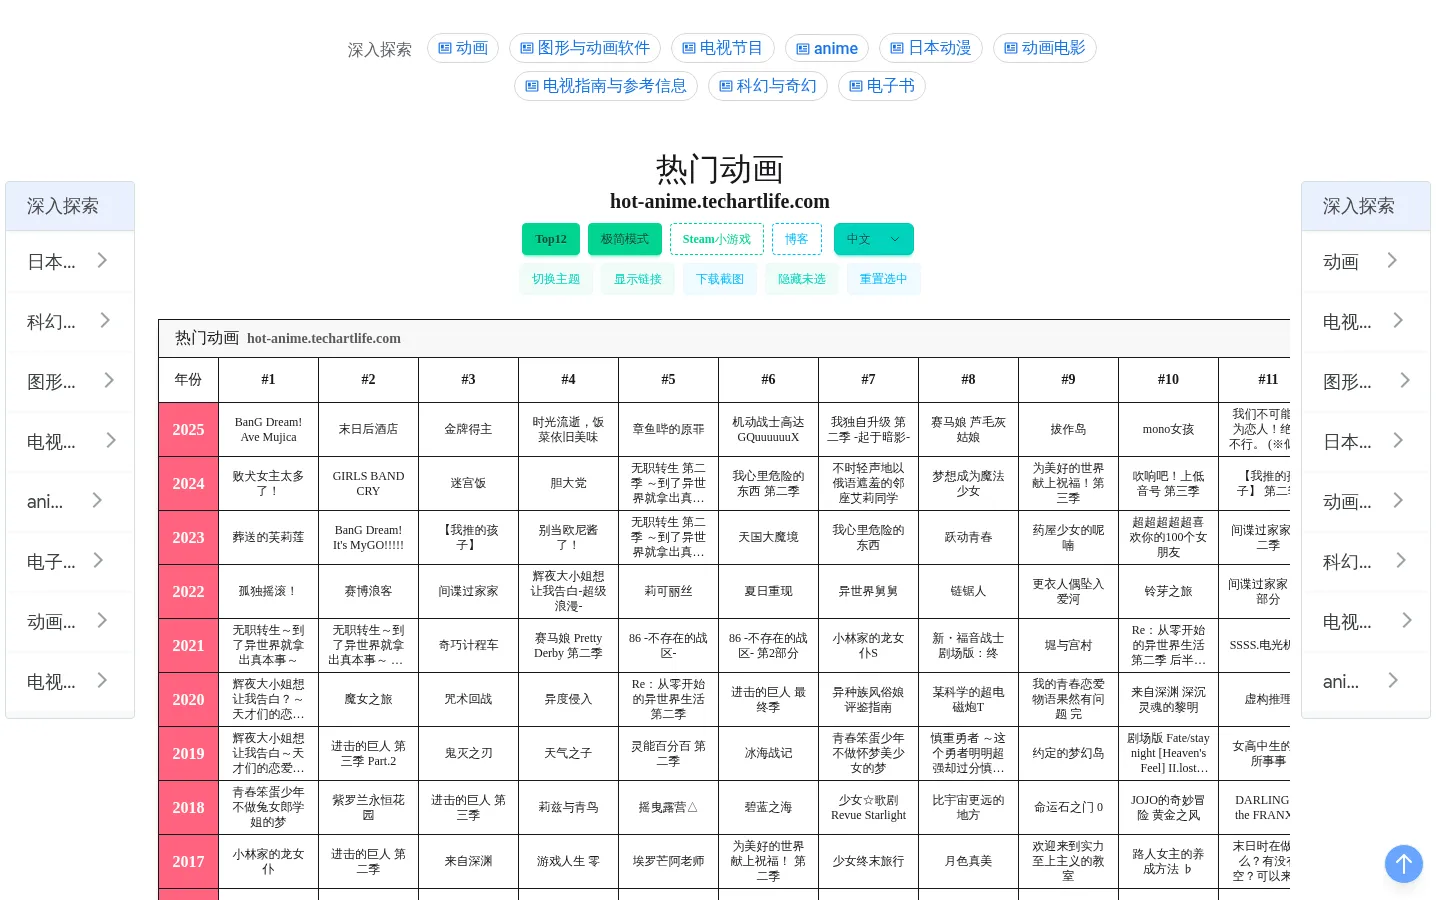Click the #5 column header
Screen dimensions: 1440x900
[x=668, y=379]
